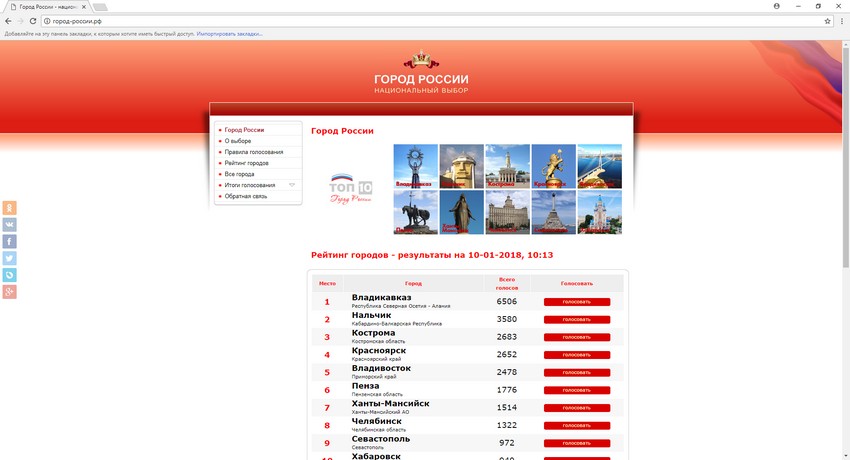Click the Красноярск lion statue thumbnail

(x=553, y=166)
